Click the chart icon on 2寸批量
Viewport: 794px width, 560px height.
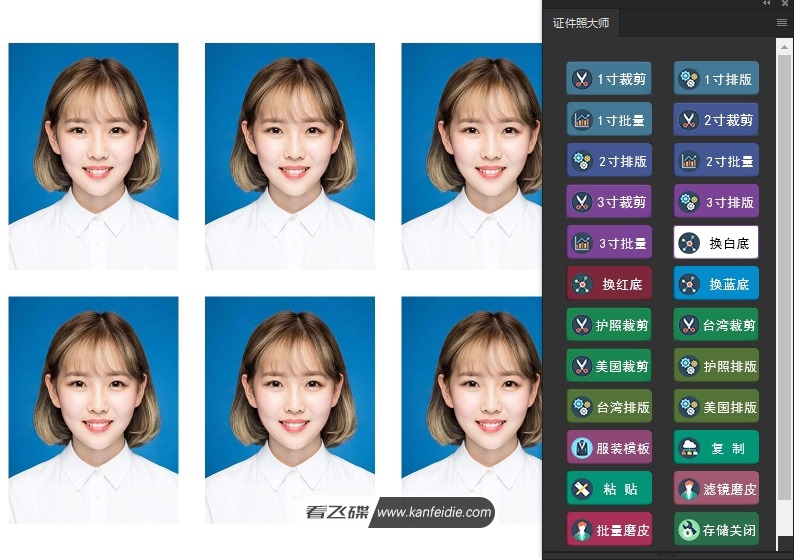(689, 161)
